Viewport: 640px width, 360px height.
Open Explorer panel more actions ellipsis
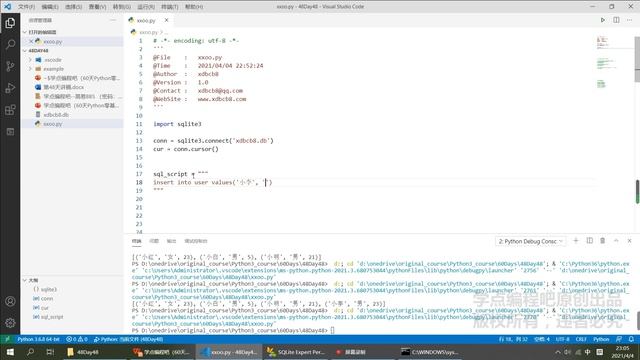point(113,20)
